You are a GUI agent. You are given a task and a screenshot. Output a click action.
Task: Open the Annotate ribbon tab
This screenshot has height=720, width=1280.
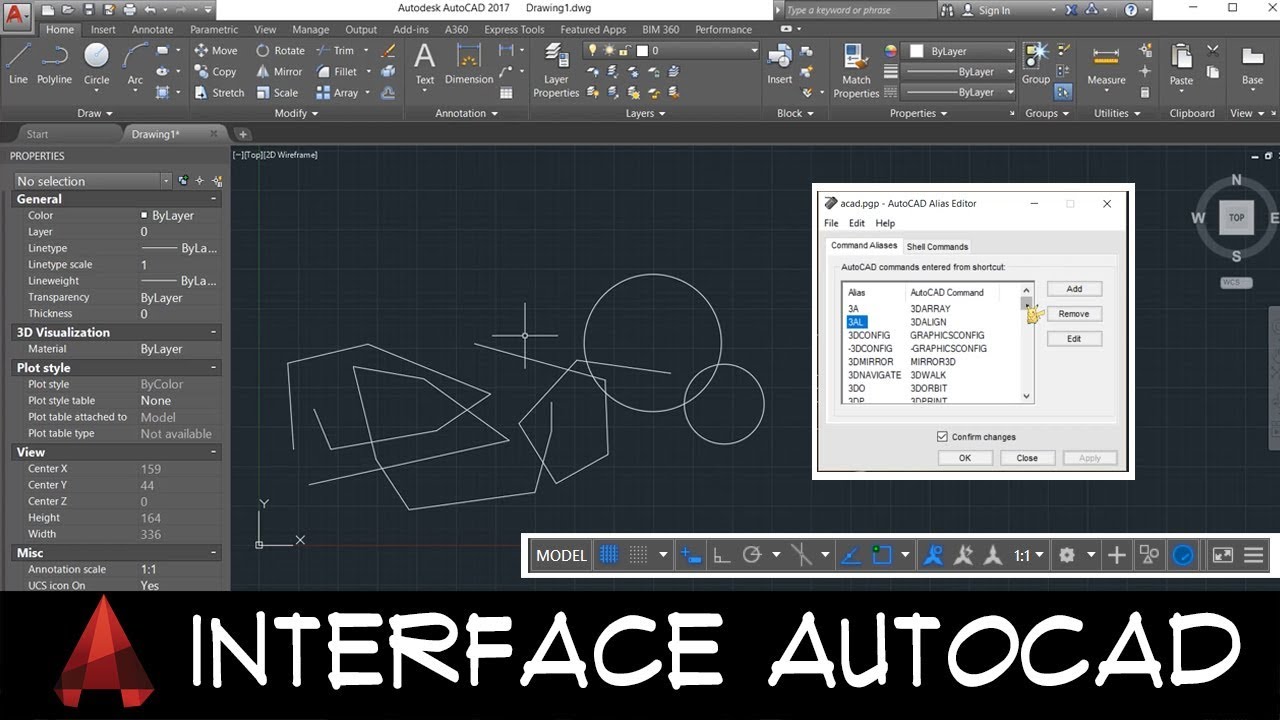click(x=152, y=29)
